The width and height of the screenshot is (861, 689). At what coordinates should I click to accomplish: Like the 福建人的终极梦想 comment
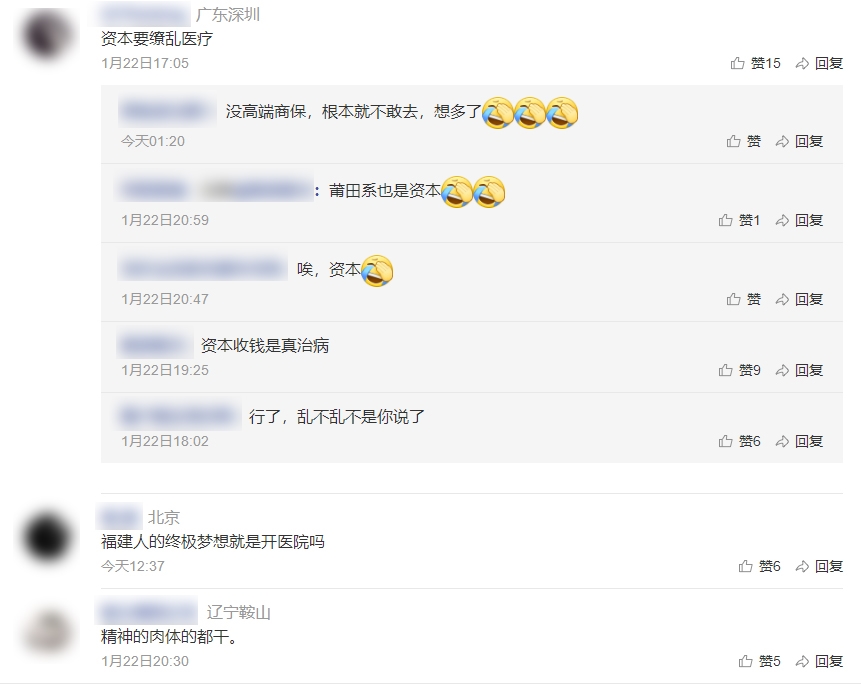[x=759, y=566]
